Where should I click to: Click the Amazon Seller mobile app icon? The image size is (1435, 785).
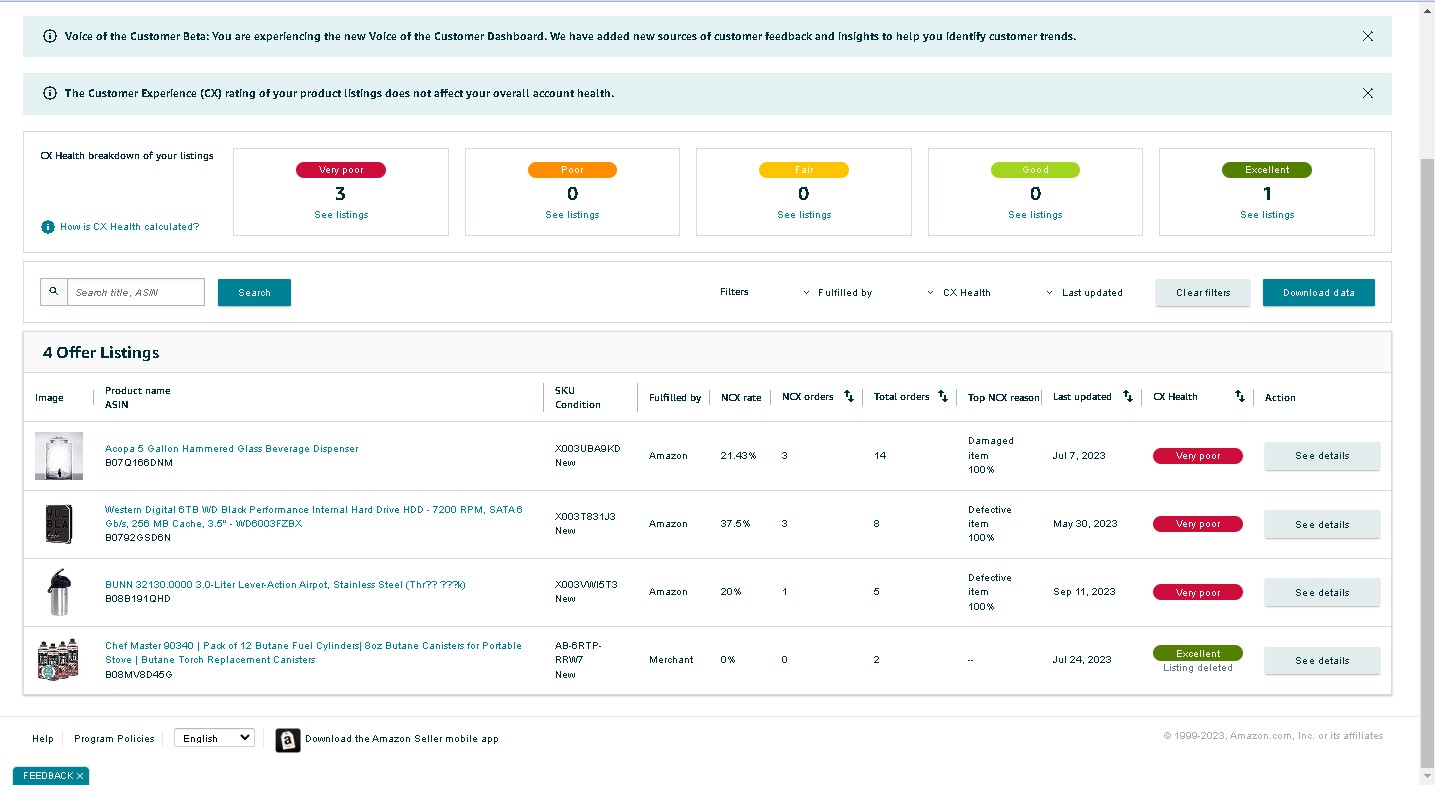tap(288, 739)
